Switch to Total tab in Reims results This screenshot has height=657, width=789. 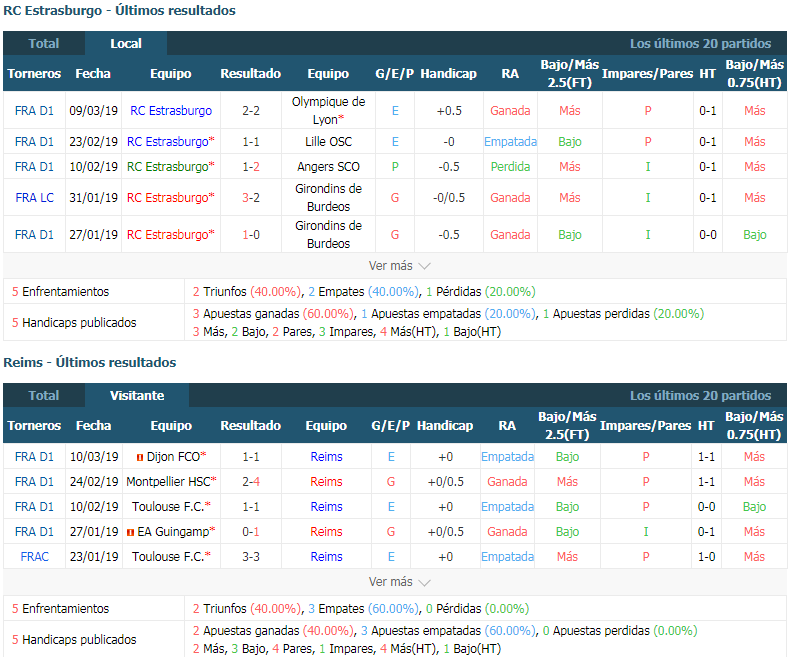tap(44, 395)
